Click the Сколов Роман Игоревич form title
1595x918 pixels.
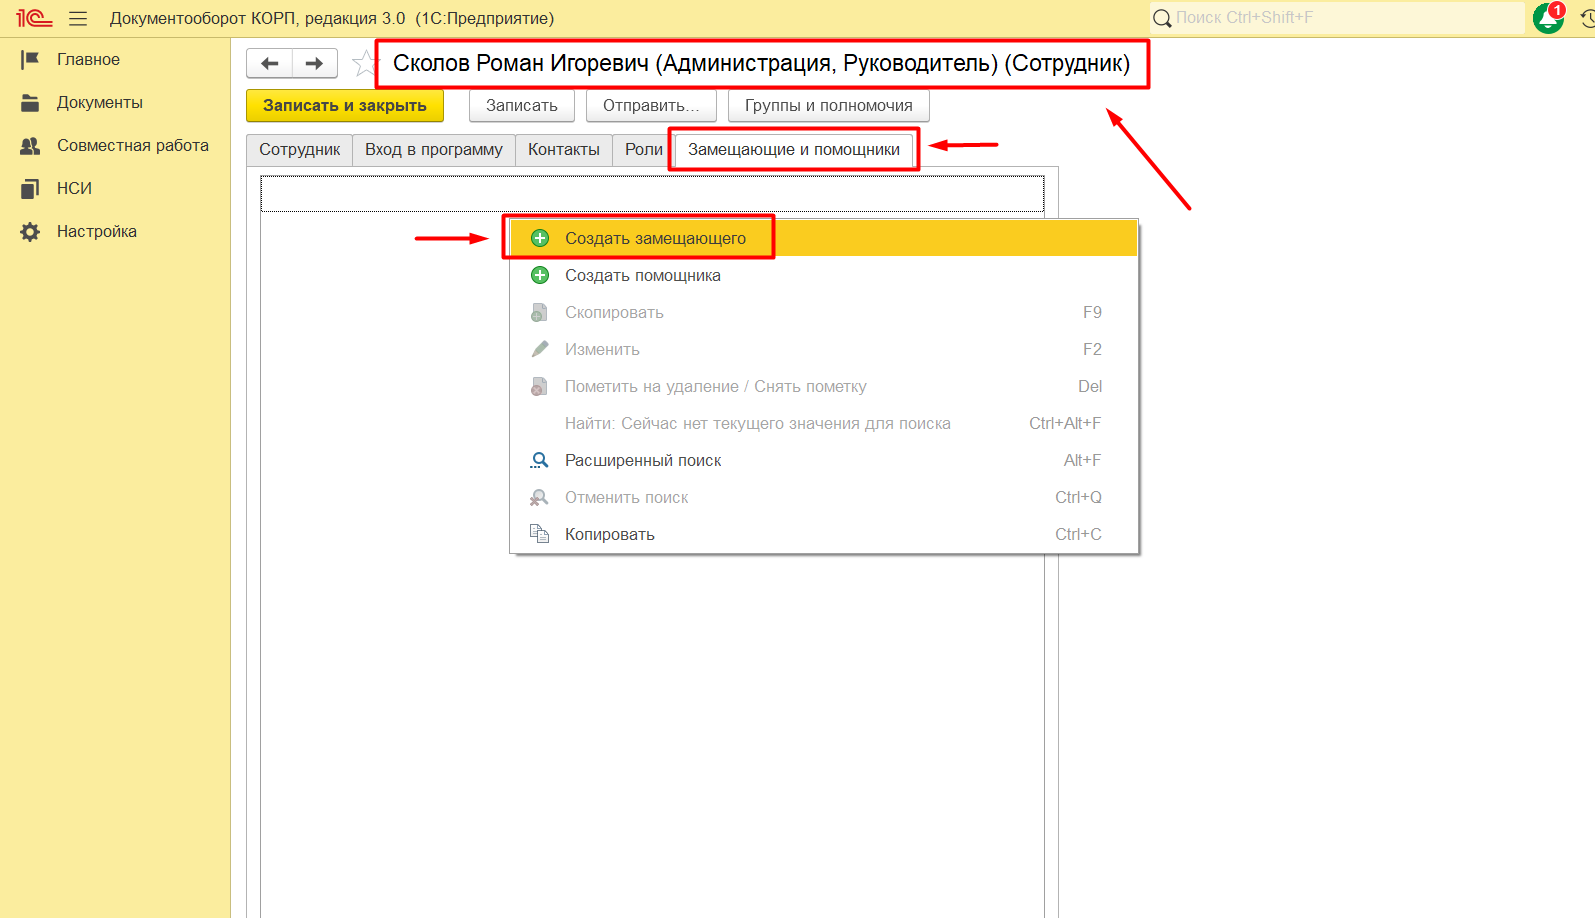coord(761,64)
